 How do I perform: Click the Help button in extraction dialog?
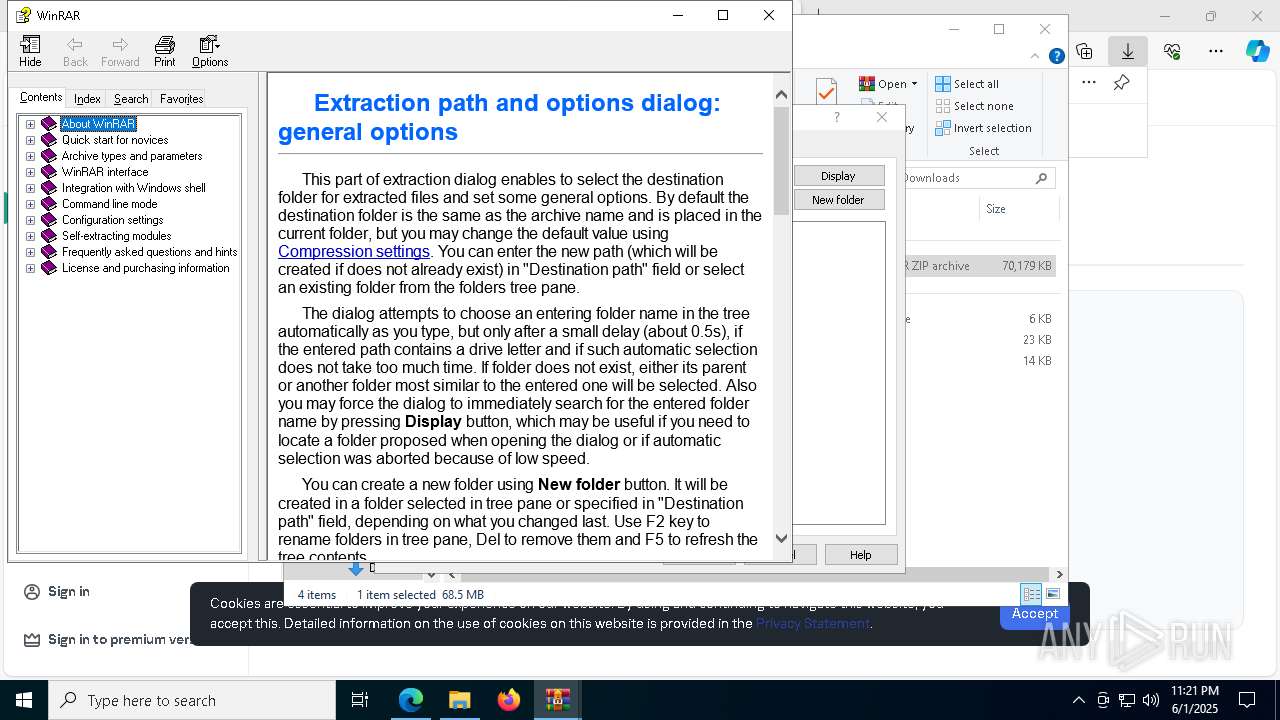pos(861,555)
